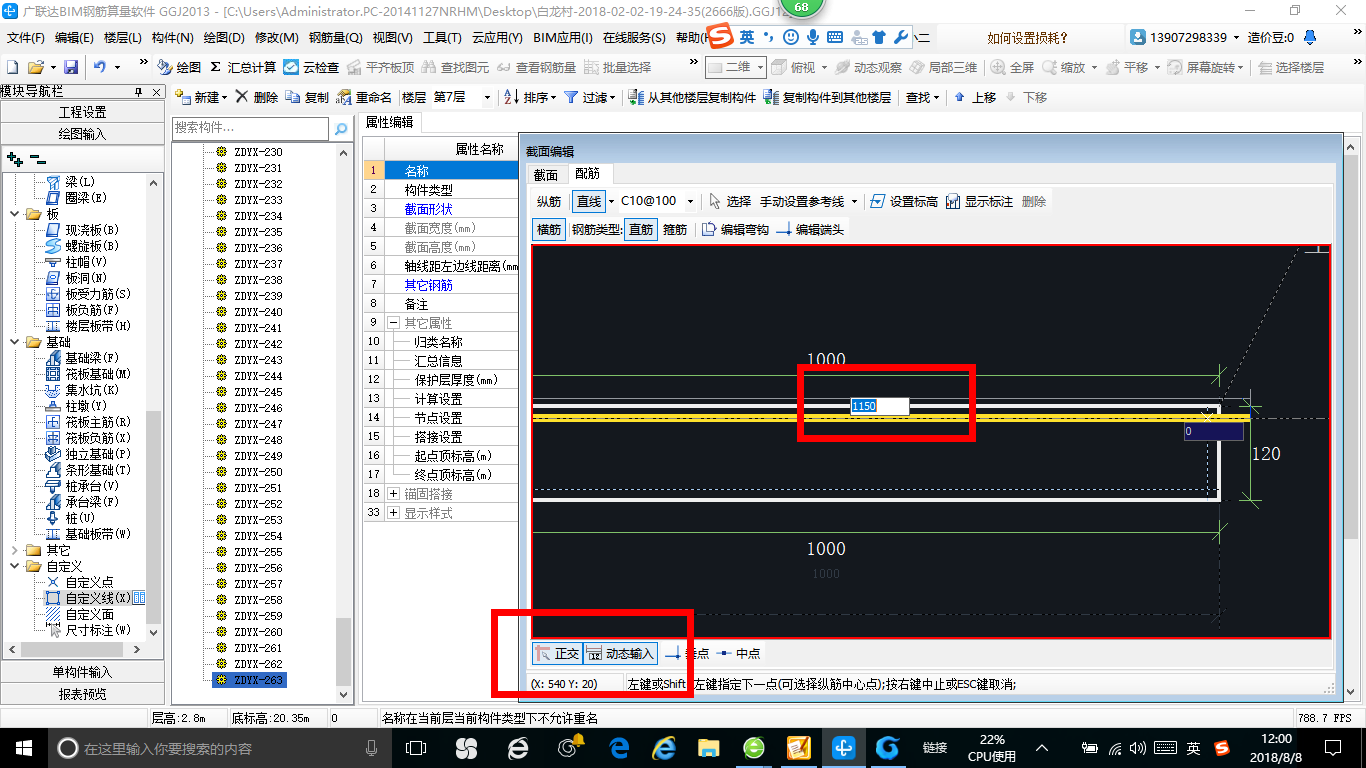This screenshot has height=768, width=1366.
Task: Click 选择 pointer tool in section editor
Action: [x=729, y=201]
